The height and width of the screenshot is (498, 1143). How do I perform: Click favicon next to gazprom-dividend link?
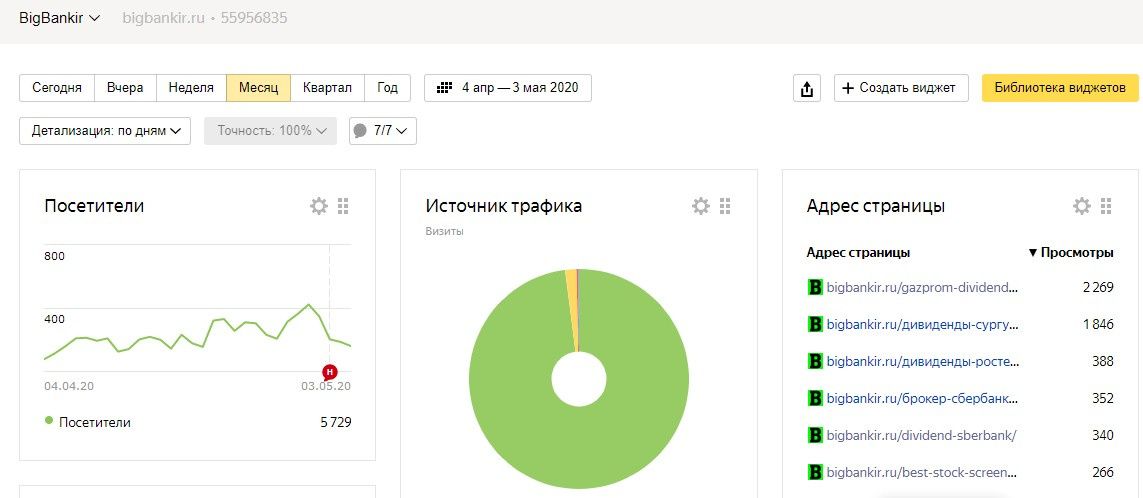(815, 287)
